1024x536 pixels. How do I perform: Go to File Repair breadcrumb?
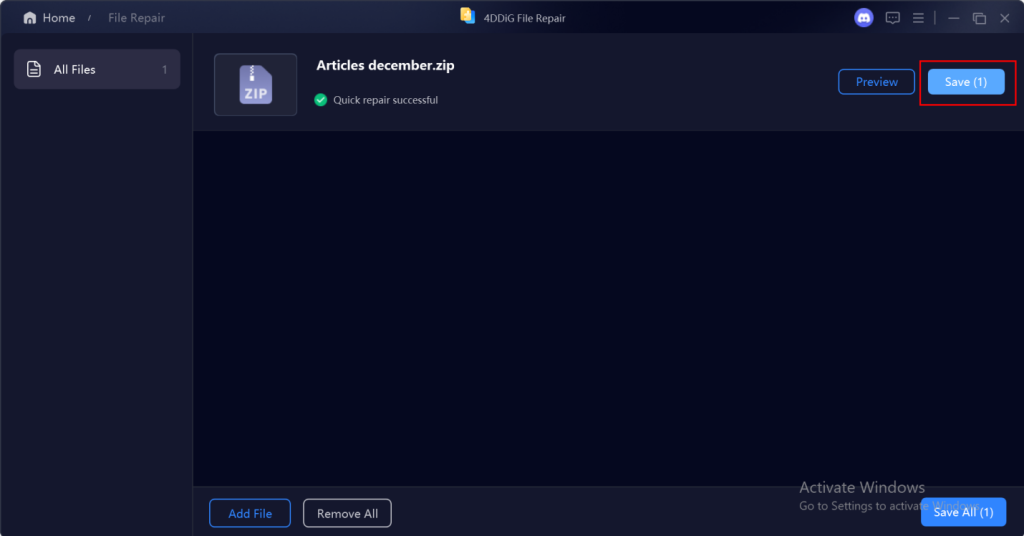click(x=136, y=18)
